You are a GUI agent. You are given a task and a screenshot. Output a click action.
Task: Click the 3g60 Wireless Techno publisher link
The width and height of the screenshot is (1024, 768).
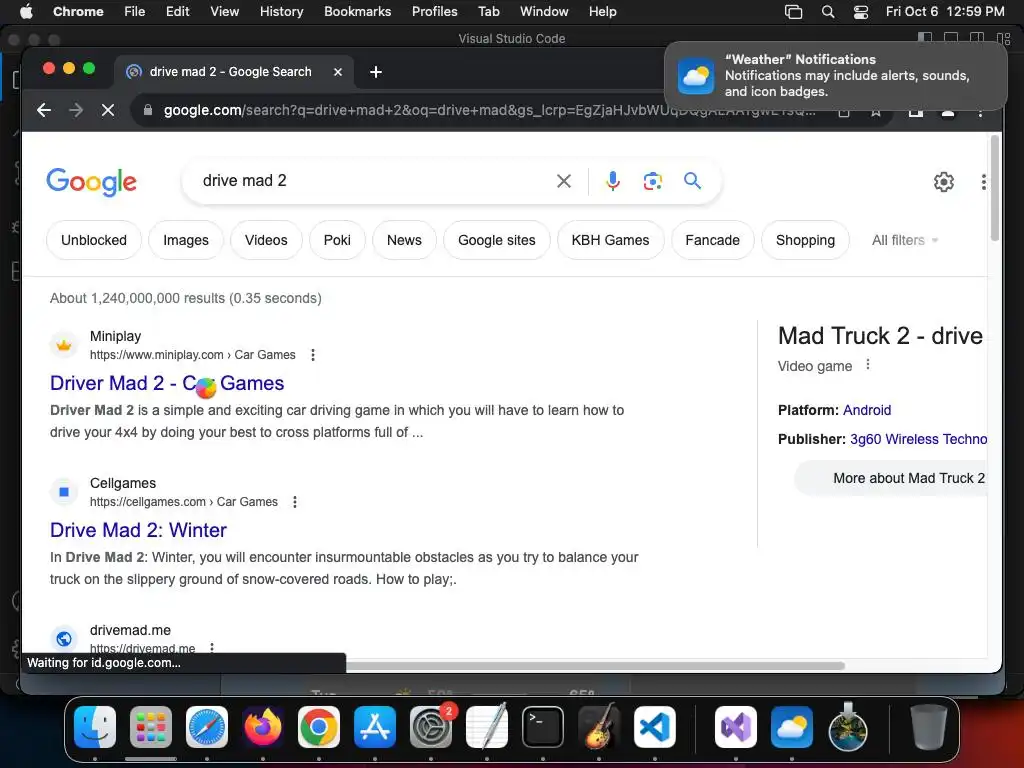pos(918,439)
